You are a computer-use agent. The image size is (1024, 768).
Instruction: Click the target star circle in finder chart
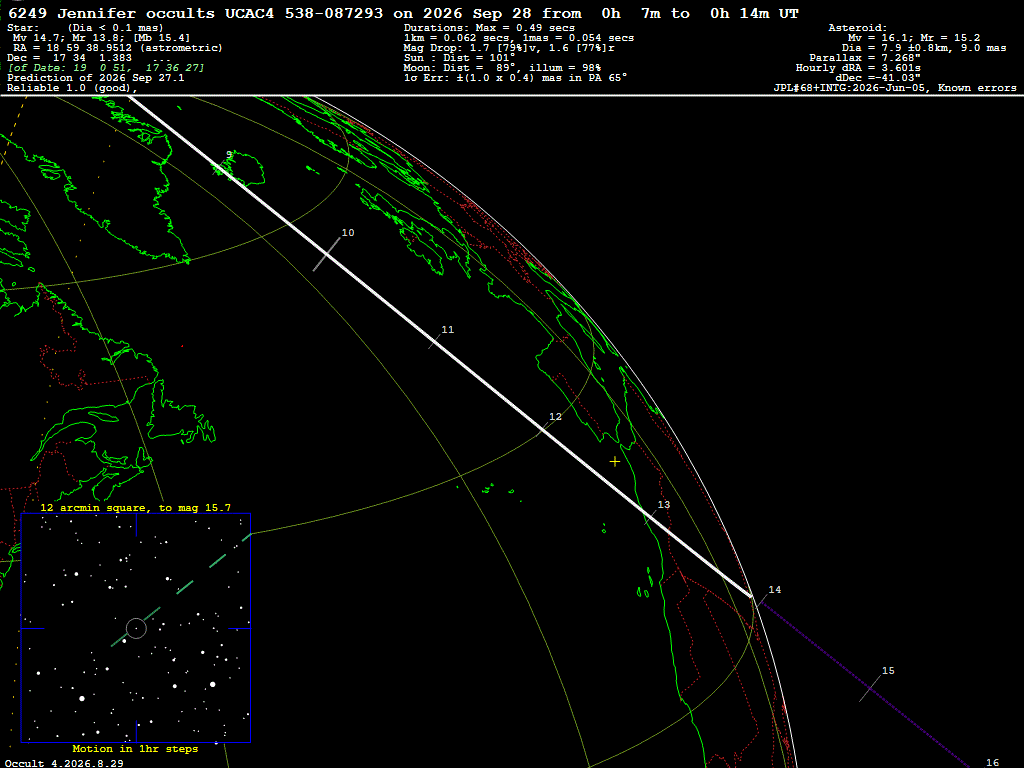pos(136,628)
